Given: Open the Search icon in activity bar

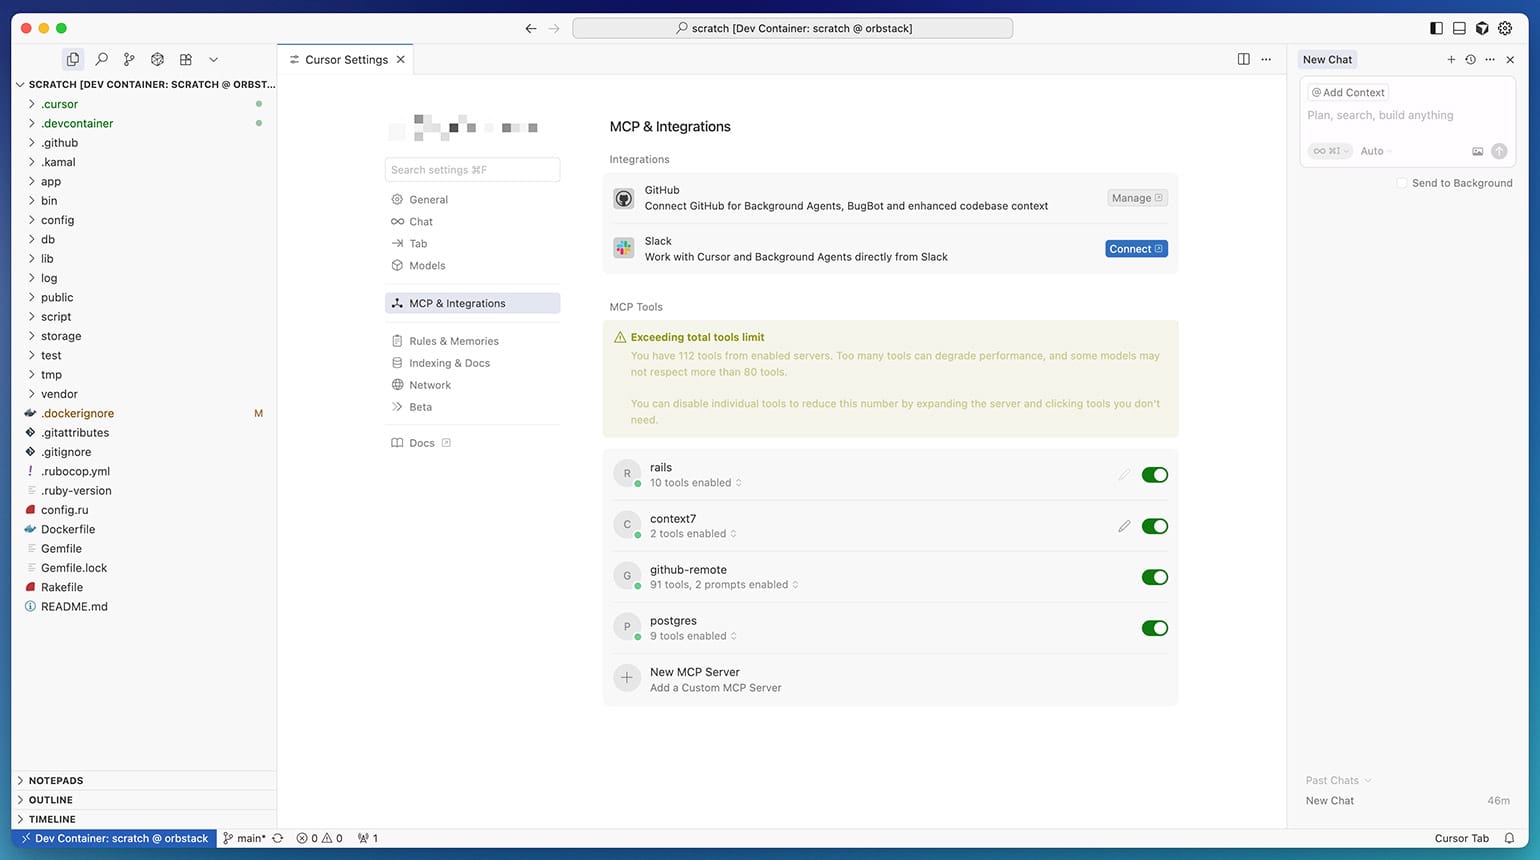Looking at the screenshot, I should [x=101, y=60].
